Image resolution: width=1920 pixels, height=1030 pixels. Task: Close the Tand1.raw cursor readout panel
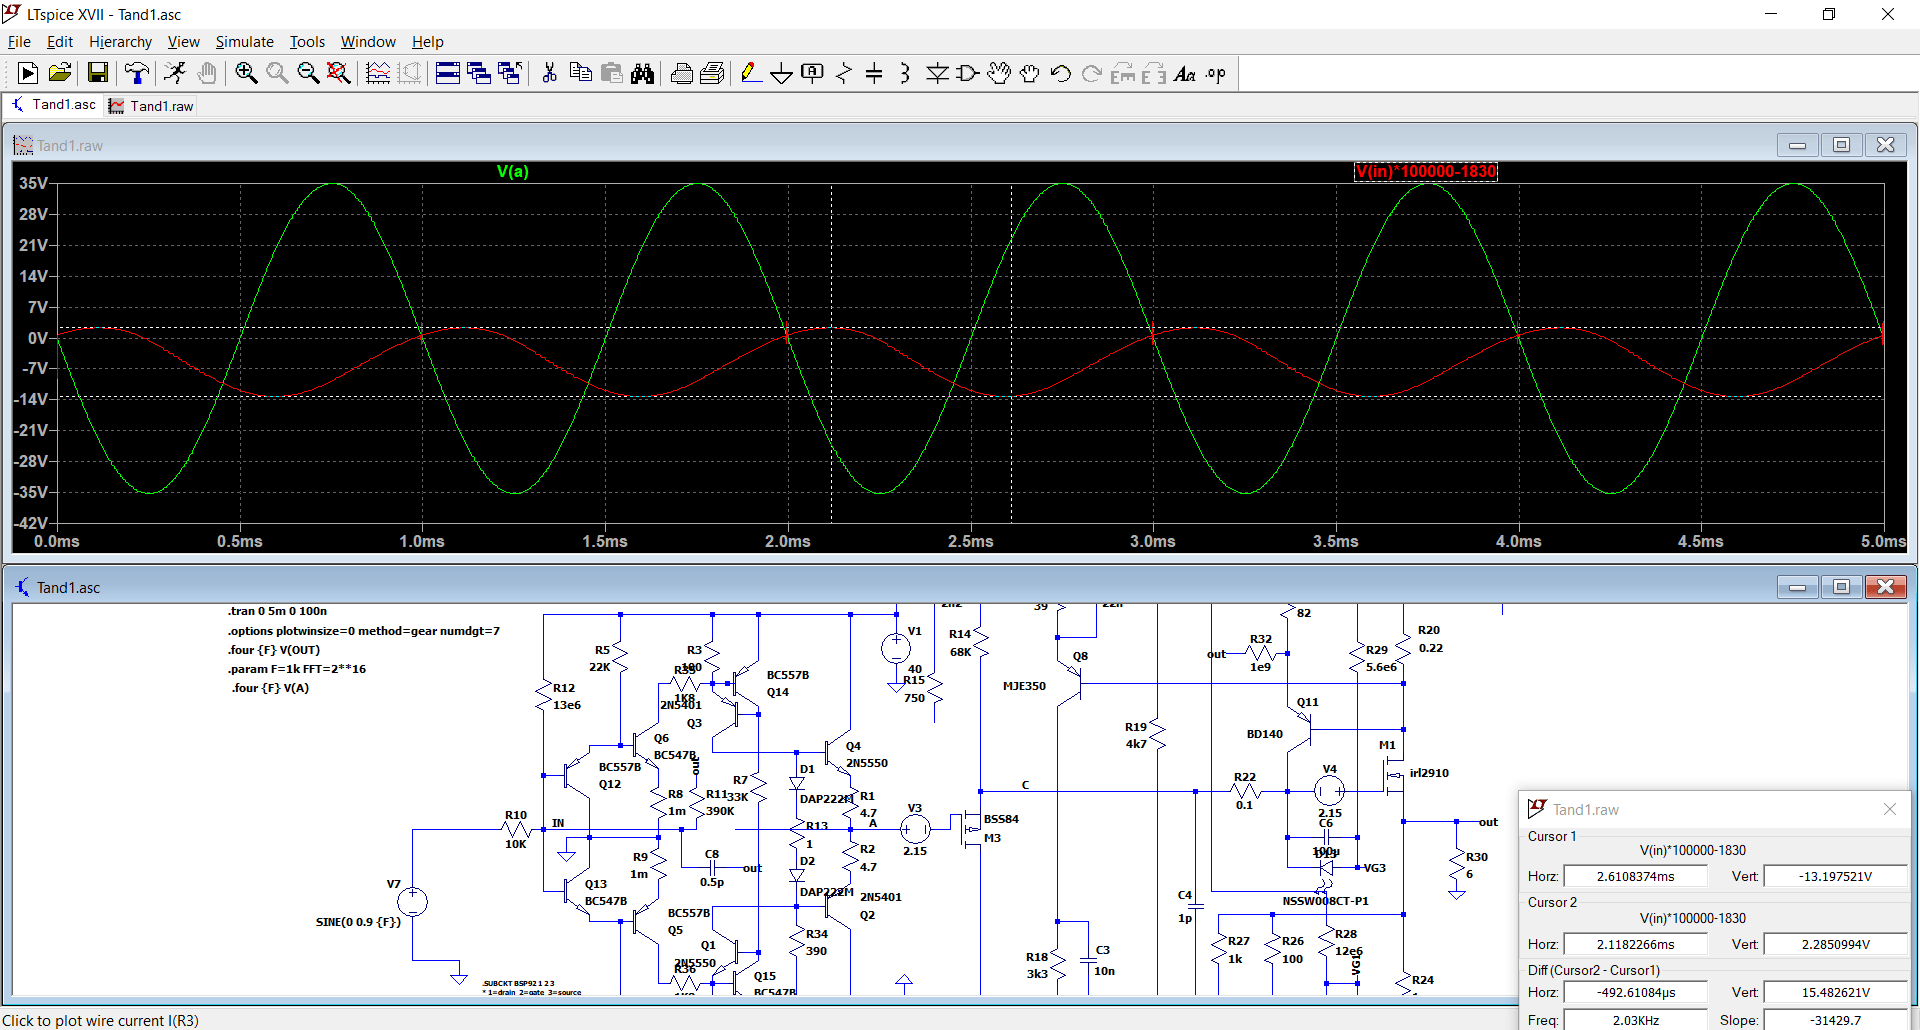click(x=1889, y=809)
